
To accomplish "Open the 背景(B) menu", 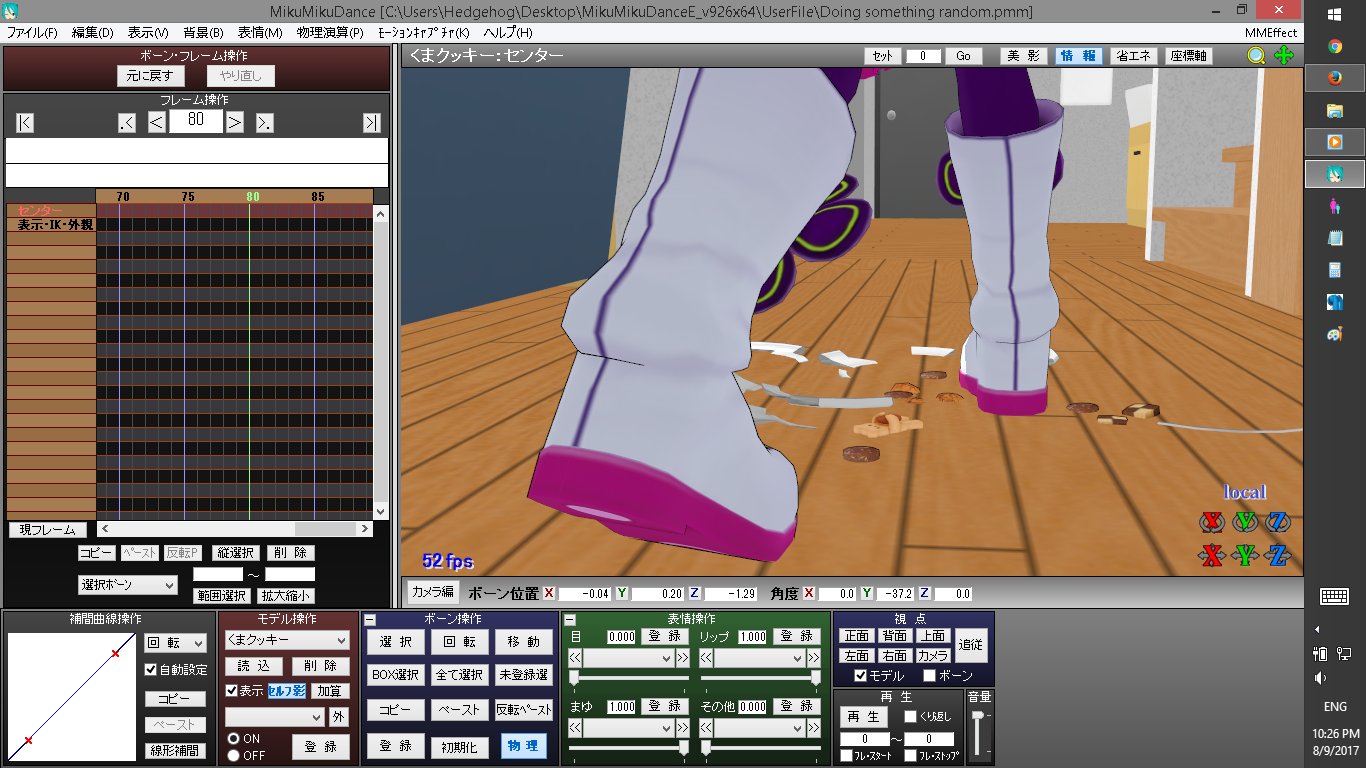I will [203, 33].
